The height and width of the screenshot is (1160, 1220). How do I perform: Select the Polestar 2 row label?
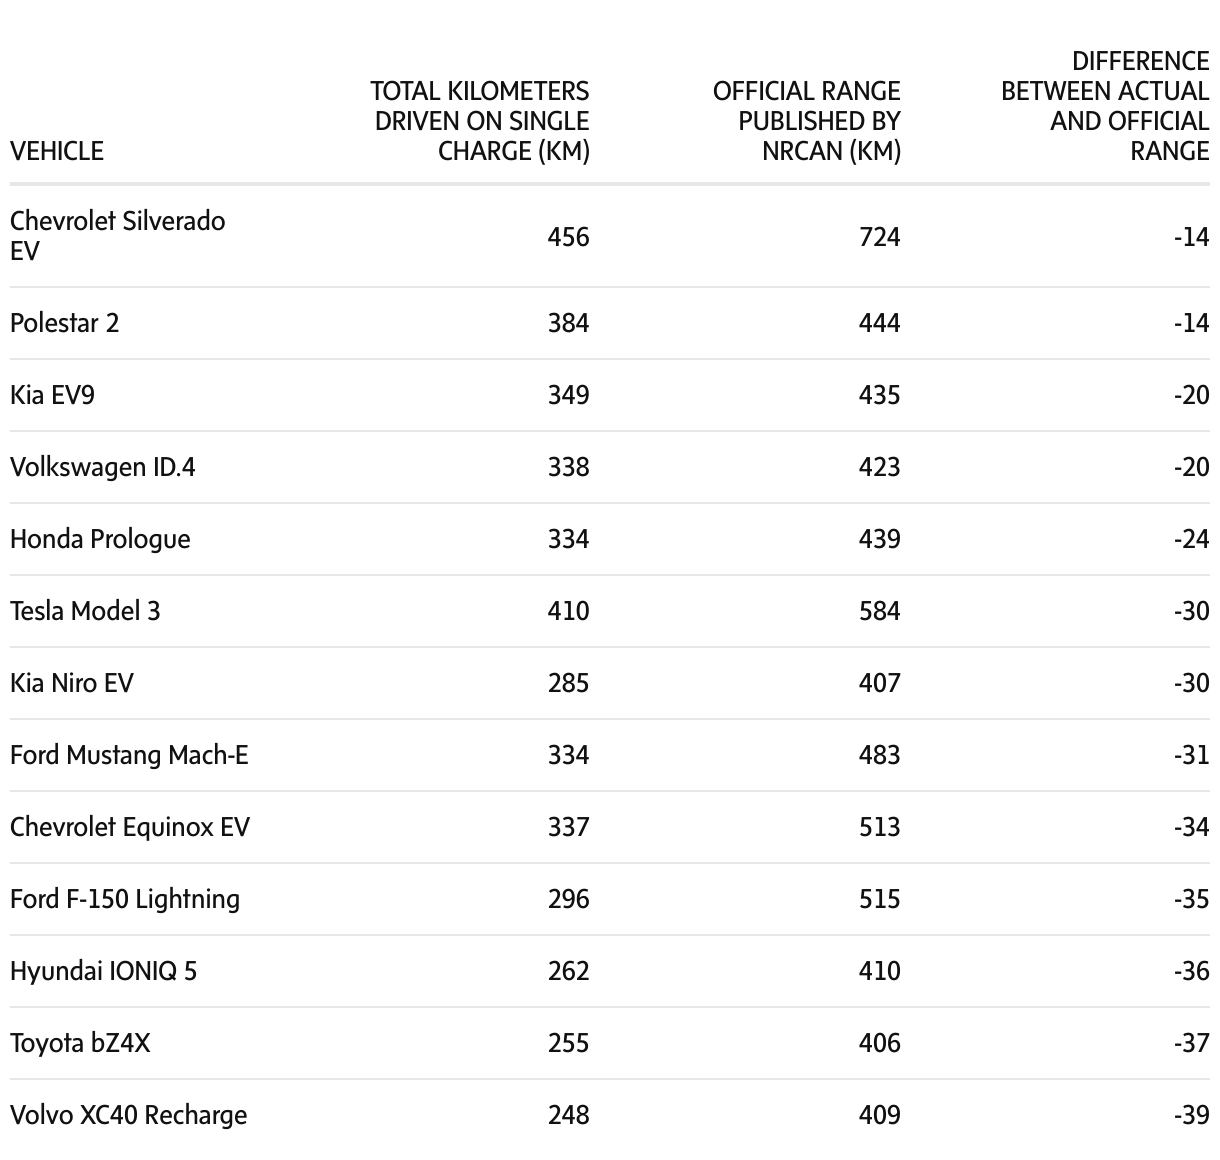point(64,323)
